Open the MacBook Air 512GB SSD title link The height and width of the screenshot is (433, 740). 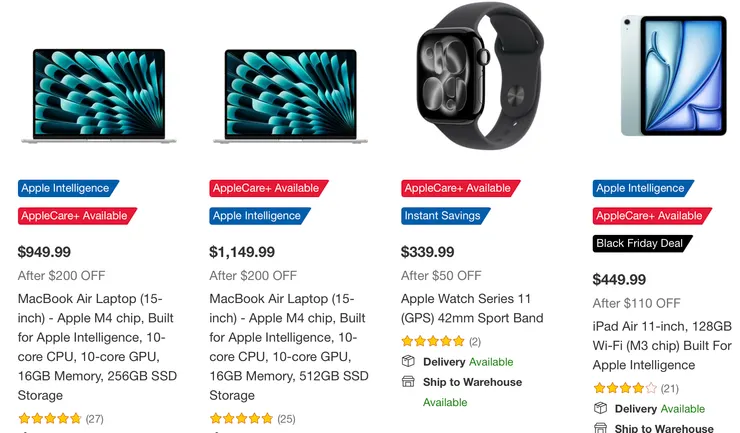(x=288, y=347)
